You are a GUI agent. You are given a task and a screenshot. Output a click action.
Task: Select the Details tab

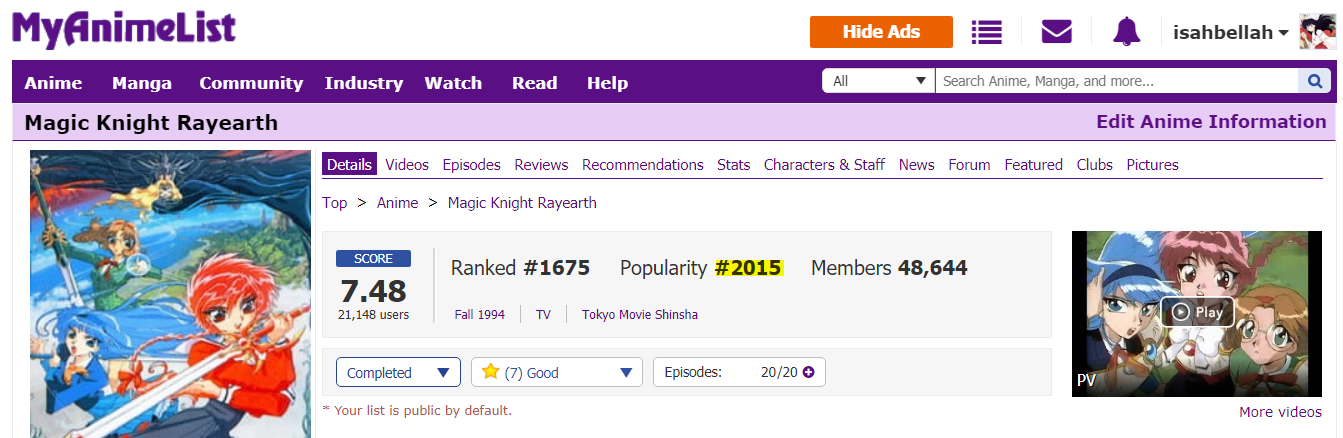coord(349,164)
